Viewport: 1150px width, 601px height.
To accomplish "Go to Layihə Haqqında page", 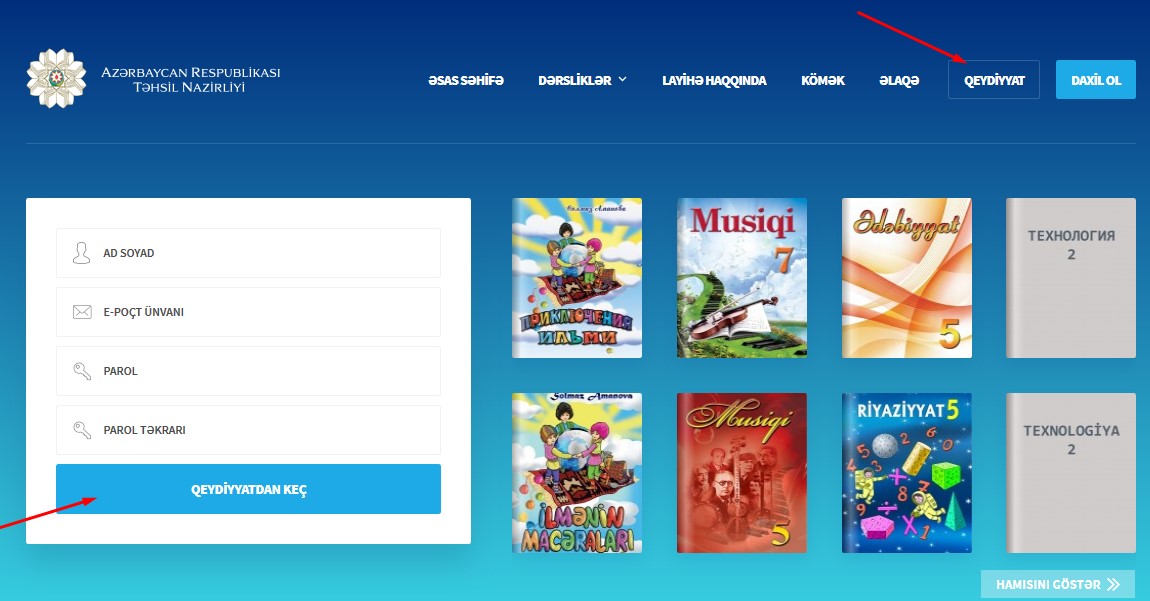I will tap(714, 80).
